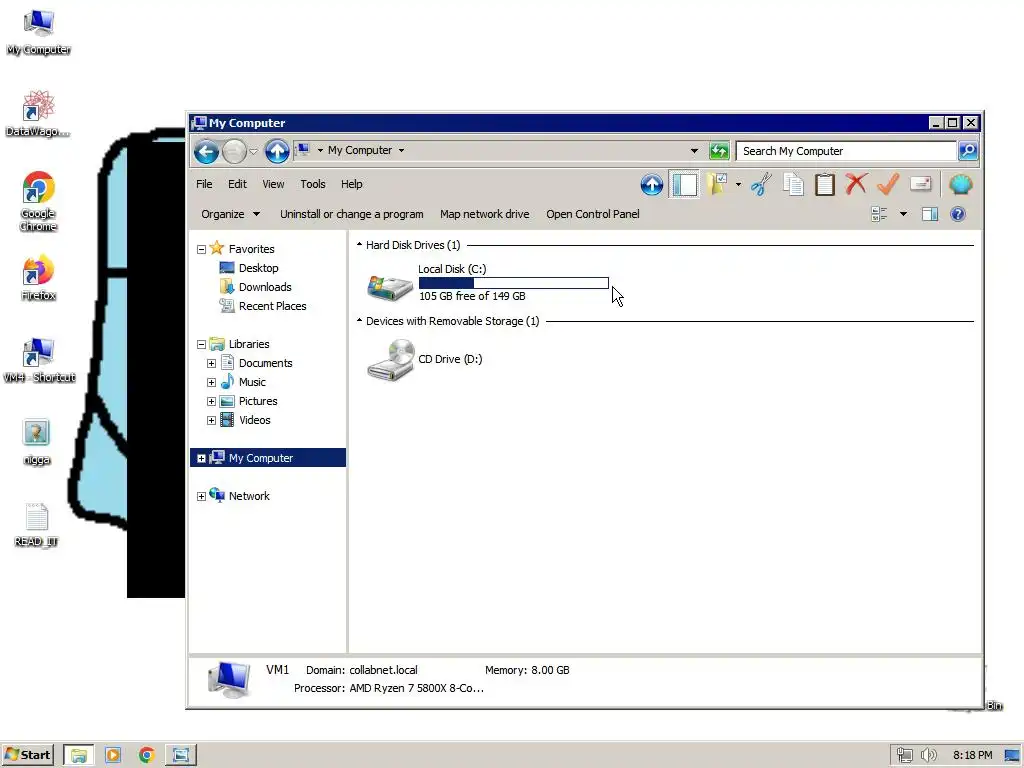This screenshot has height=768, width=1024.
Task: Select Desktop in Favorites
Action: tap(259, 268)
